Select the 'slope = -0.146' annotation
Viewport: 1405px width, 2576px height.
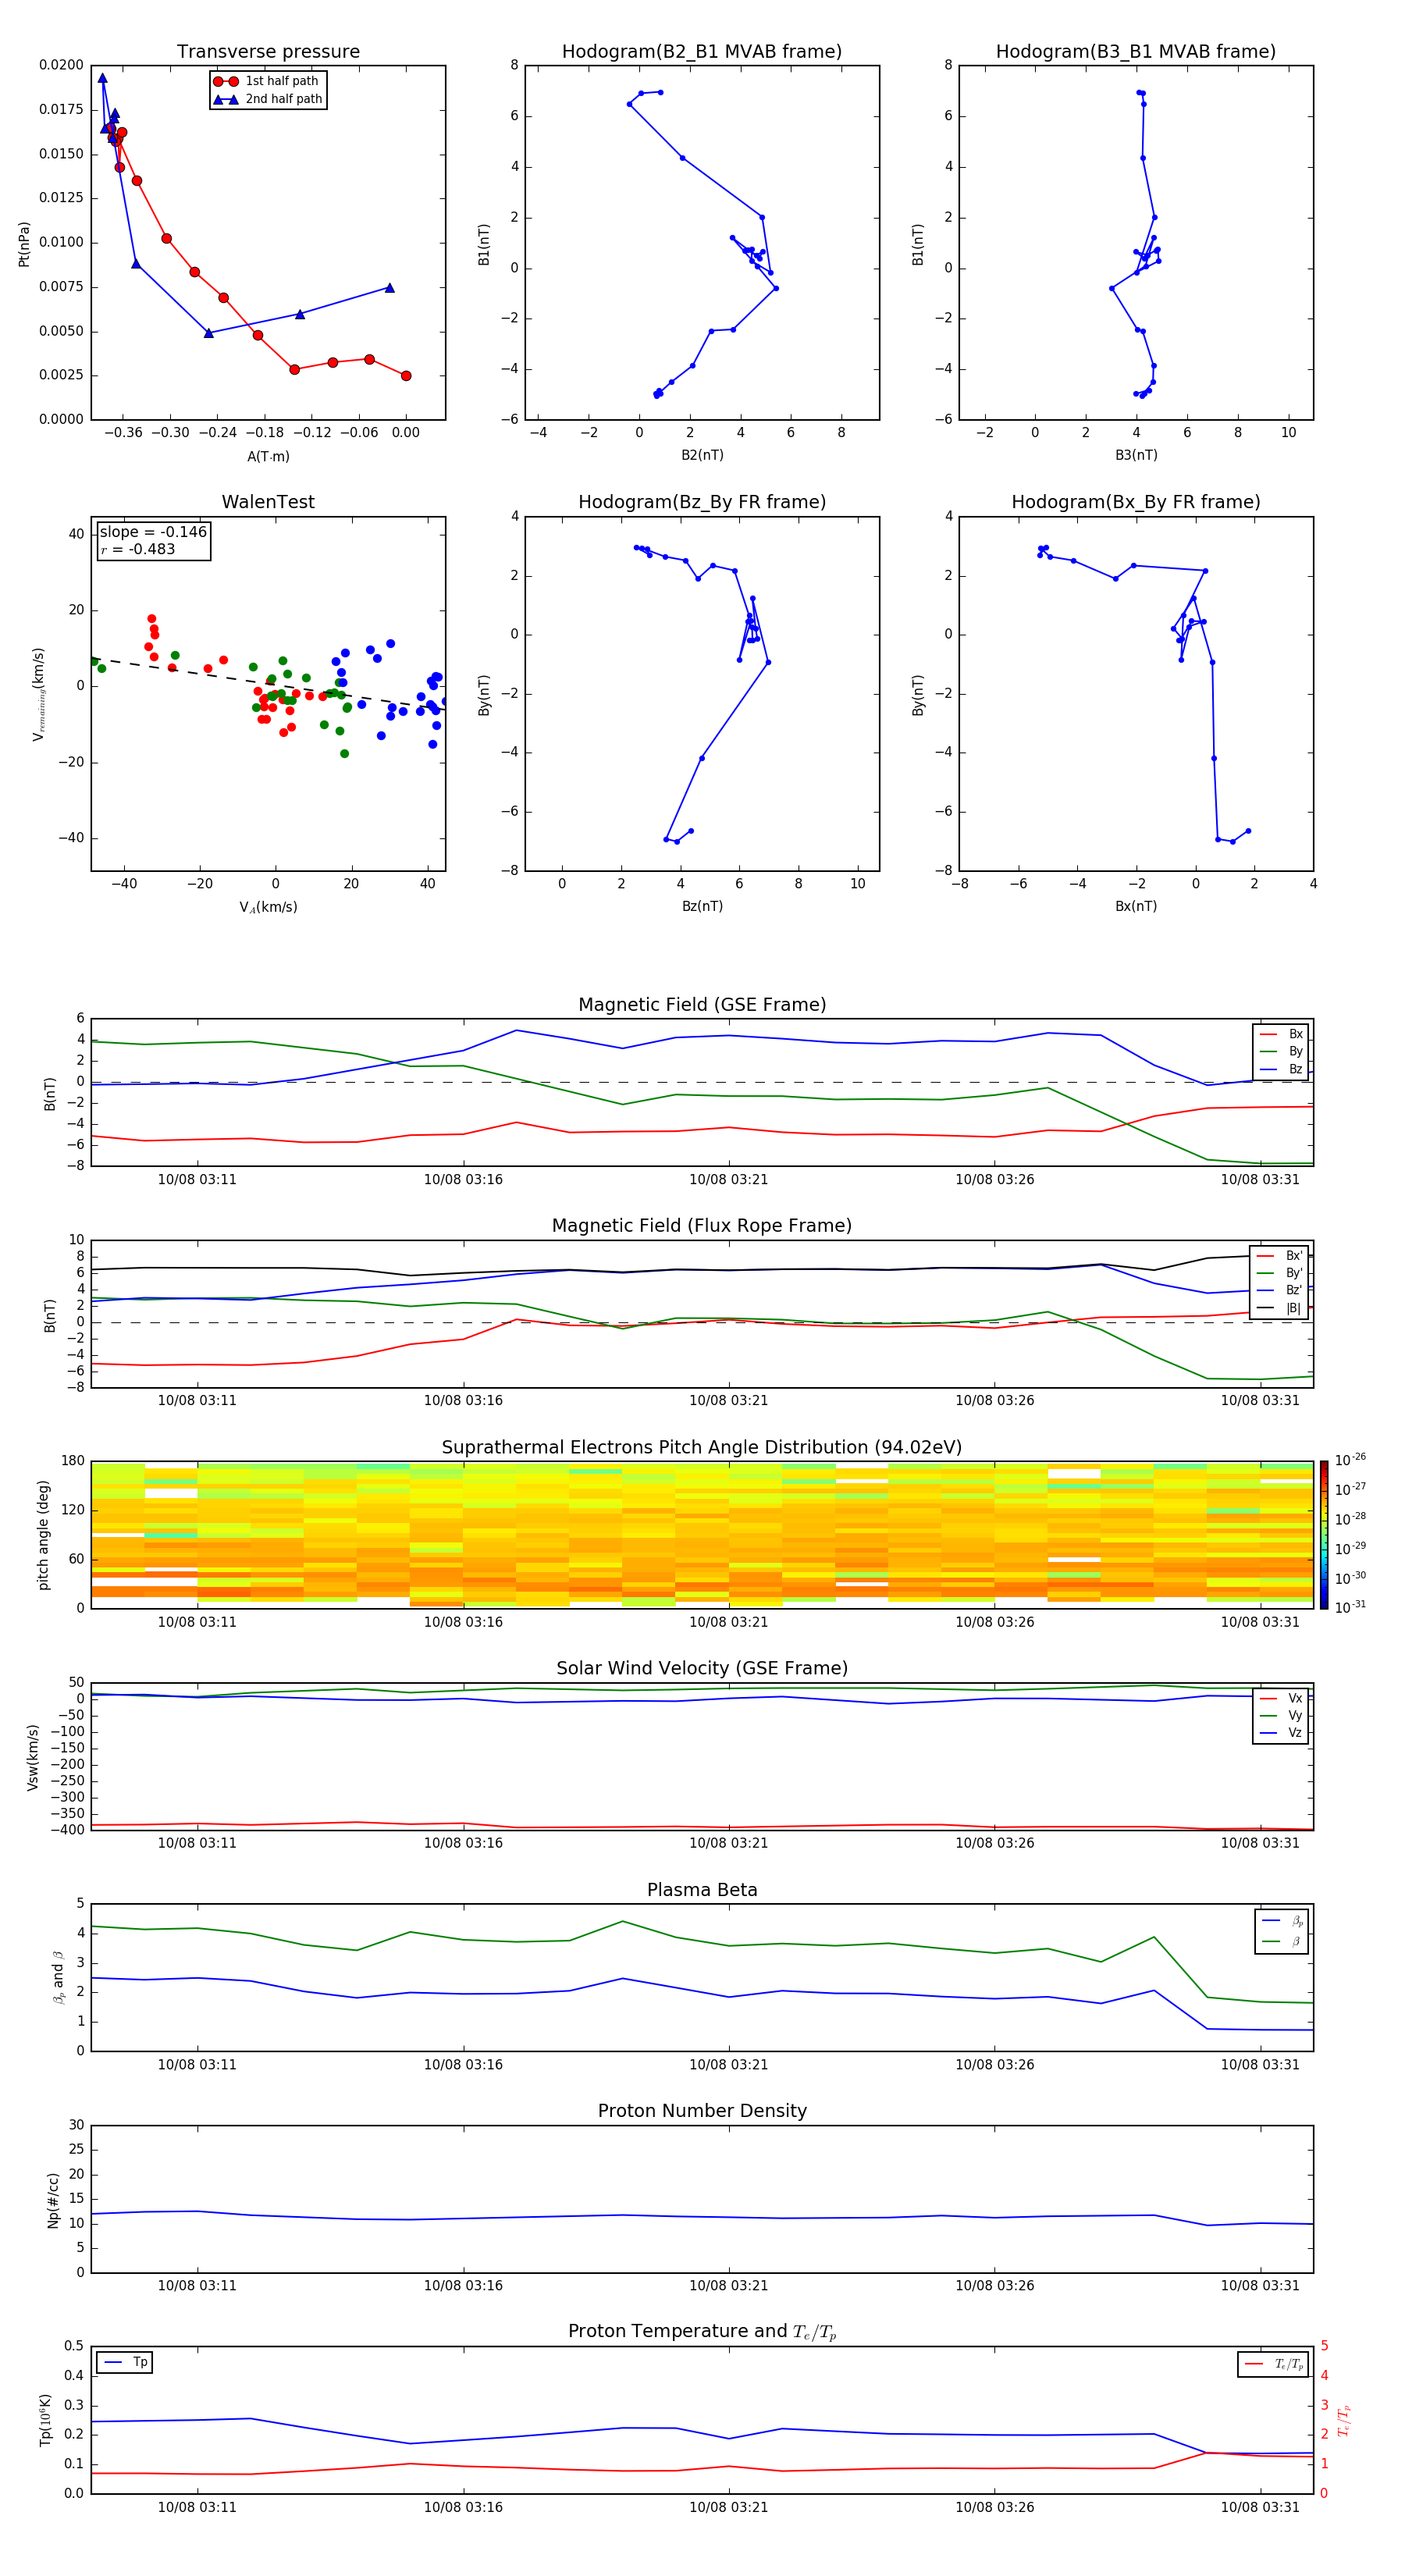tap(153, 532)
